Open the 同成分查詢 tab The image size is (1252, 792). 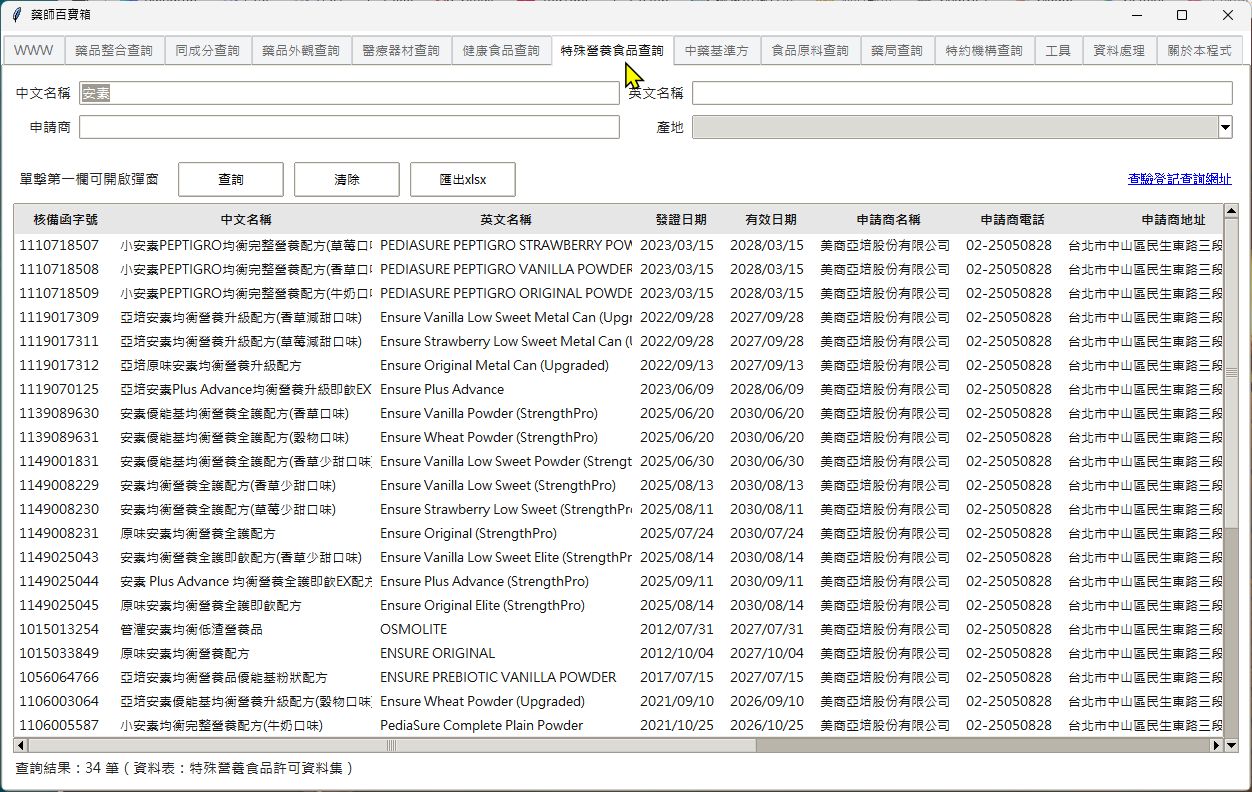(x=207, y=50)
